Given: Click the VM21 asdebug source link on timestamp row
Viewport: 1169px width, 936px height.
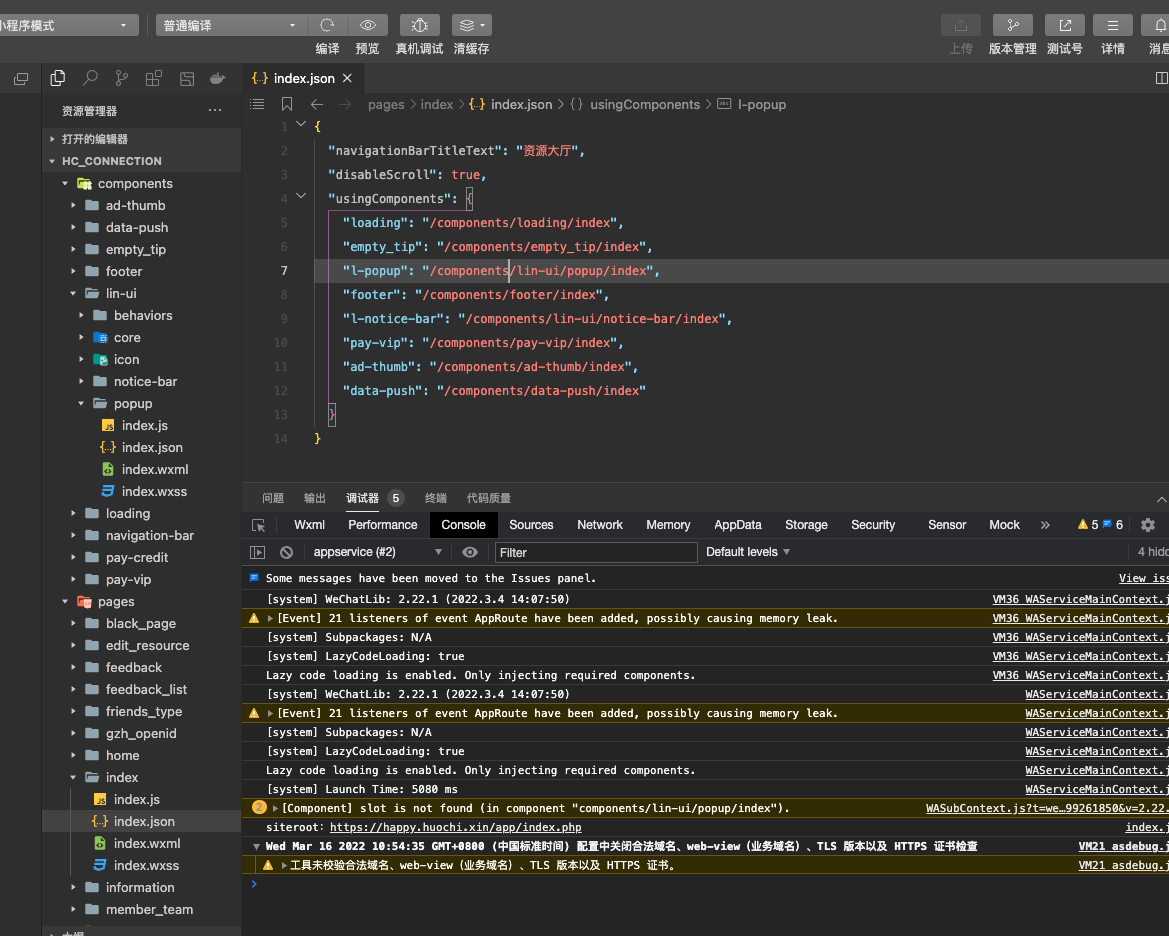Looking at the screenshot, I should [x=1124, y=847].
